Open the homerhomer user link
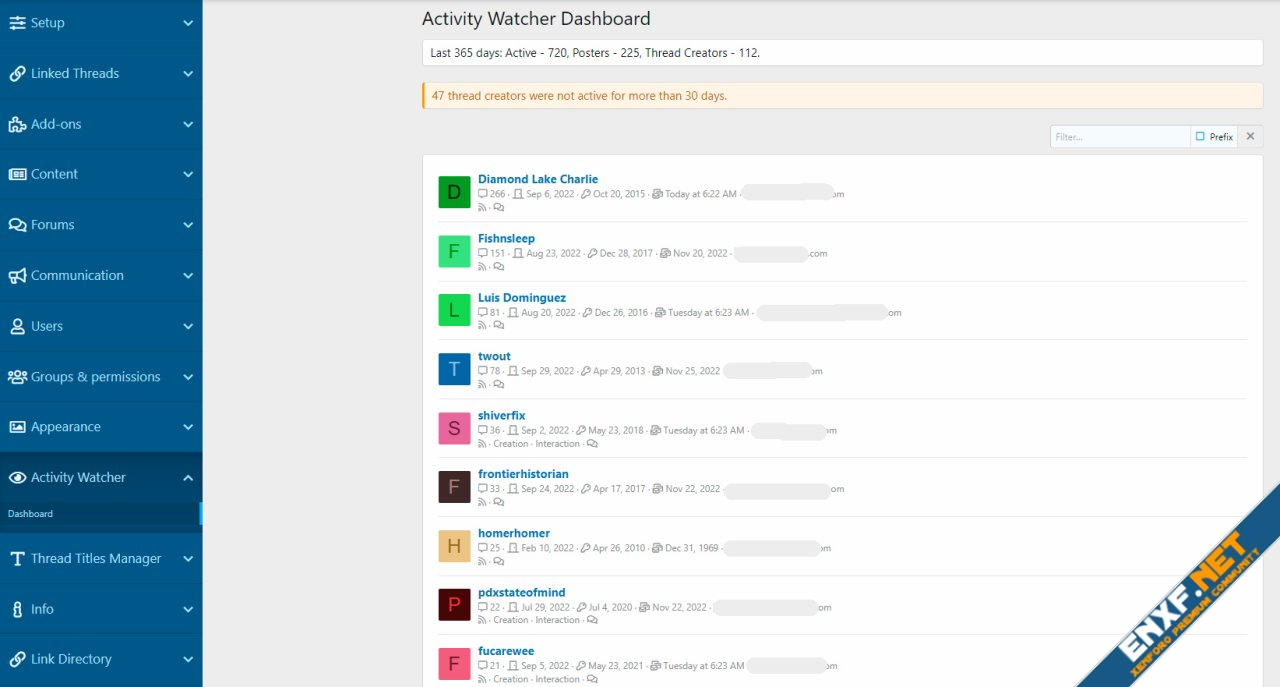Image resolution: width=1280 pixels, height=687 pixels. coord(514,534)
